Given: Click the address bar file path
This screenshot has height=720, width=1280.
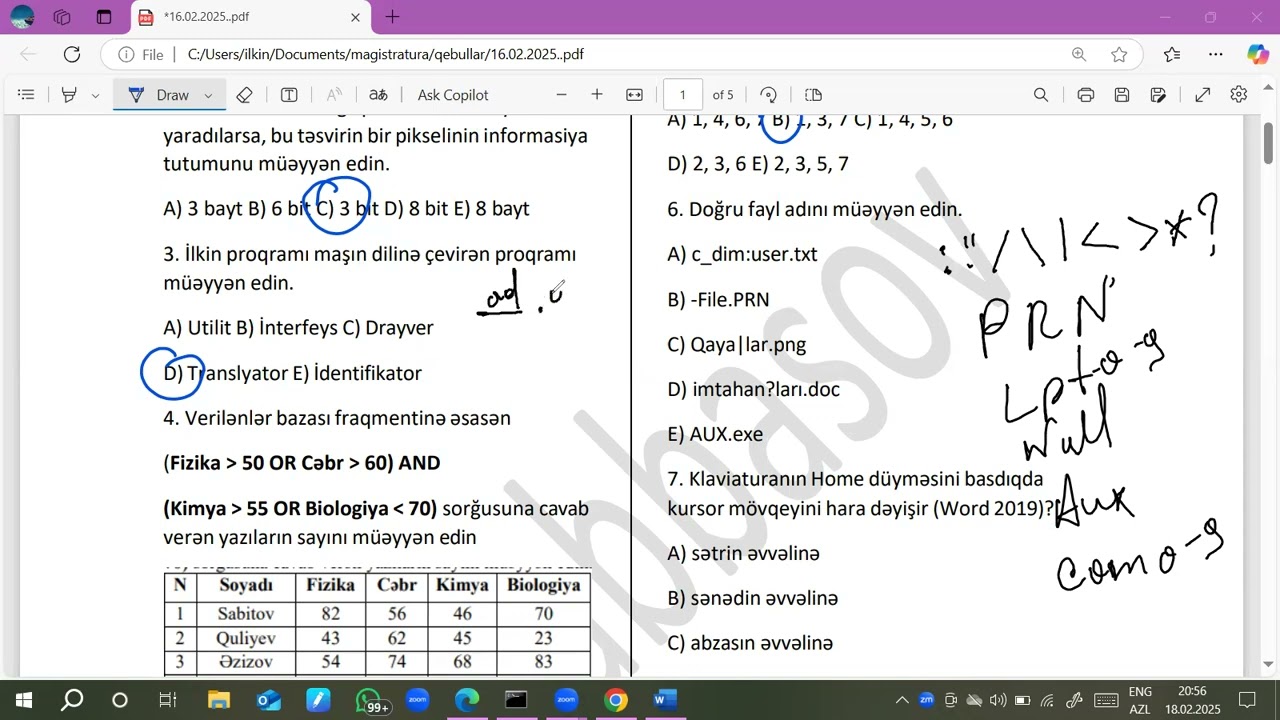Looking at the screenshot, I should (385, 55).
